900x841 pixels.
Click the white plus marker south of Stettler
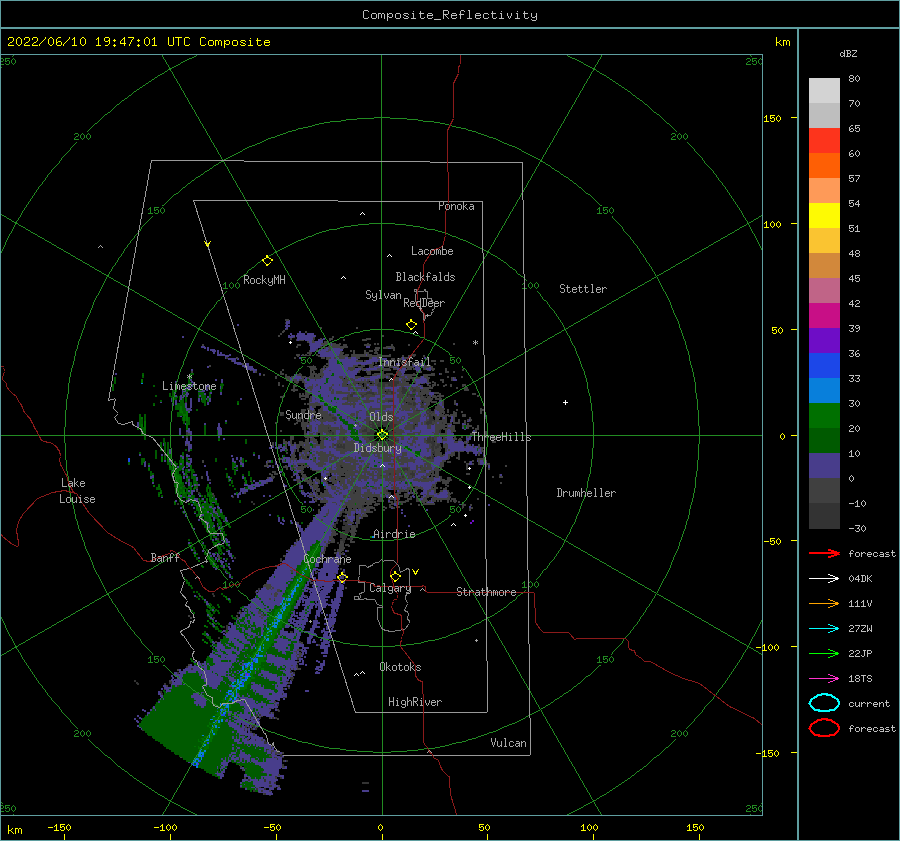[565, 402]
